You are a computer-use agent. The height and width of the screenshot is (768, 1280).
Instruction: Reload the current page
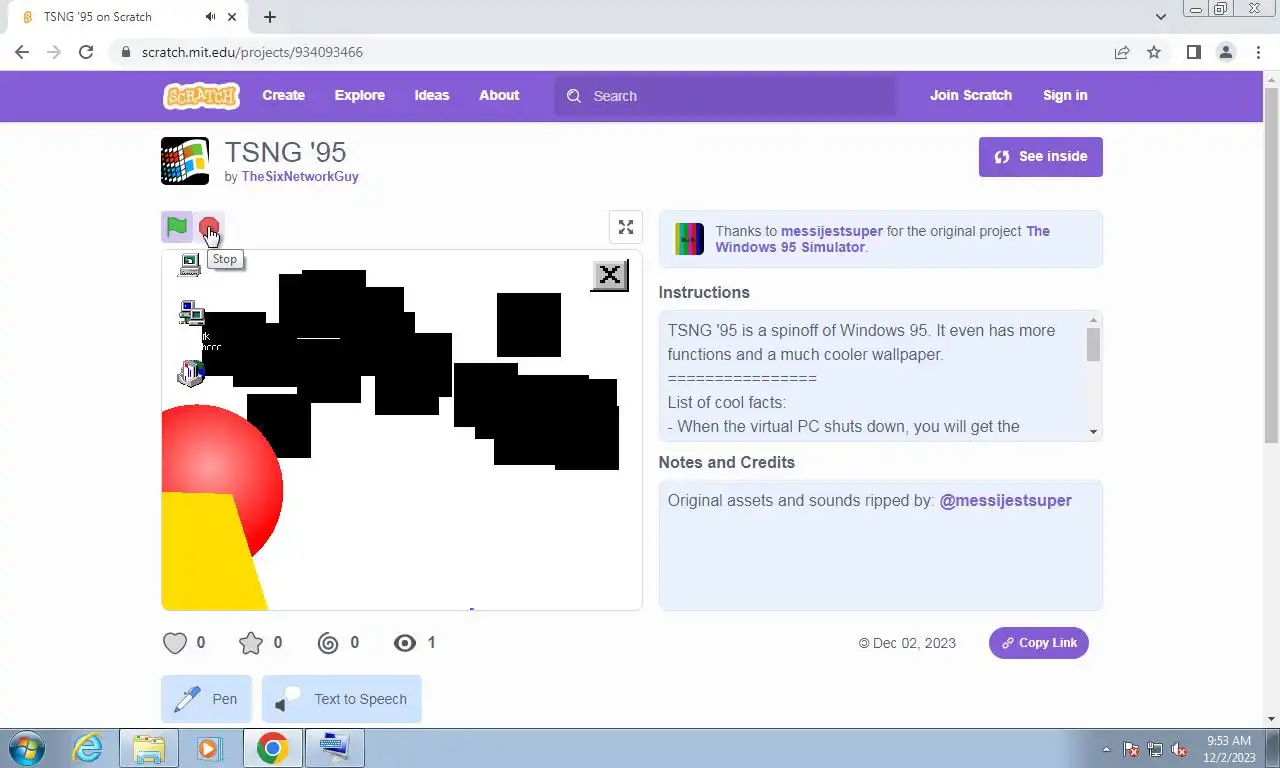[86, 52]
